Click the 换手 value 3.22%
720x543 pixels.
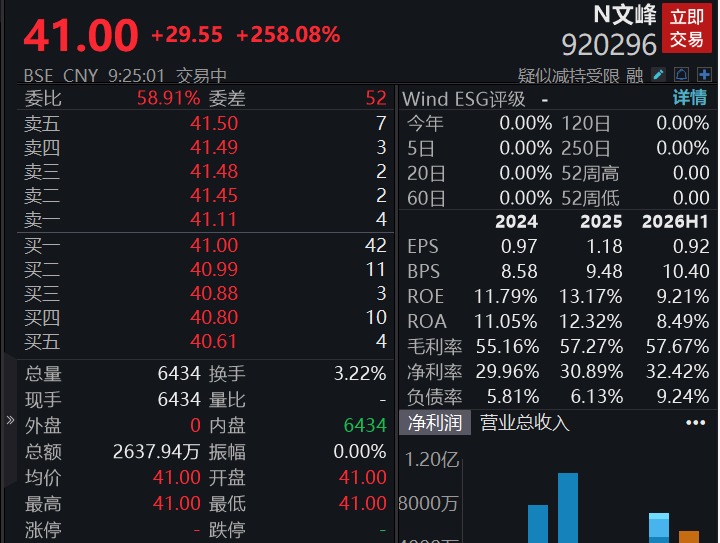360,373
